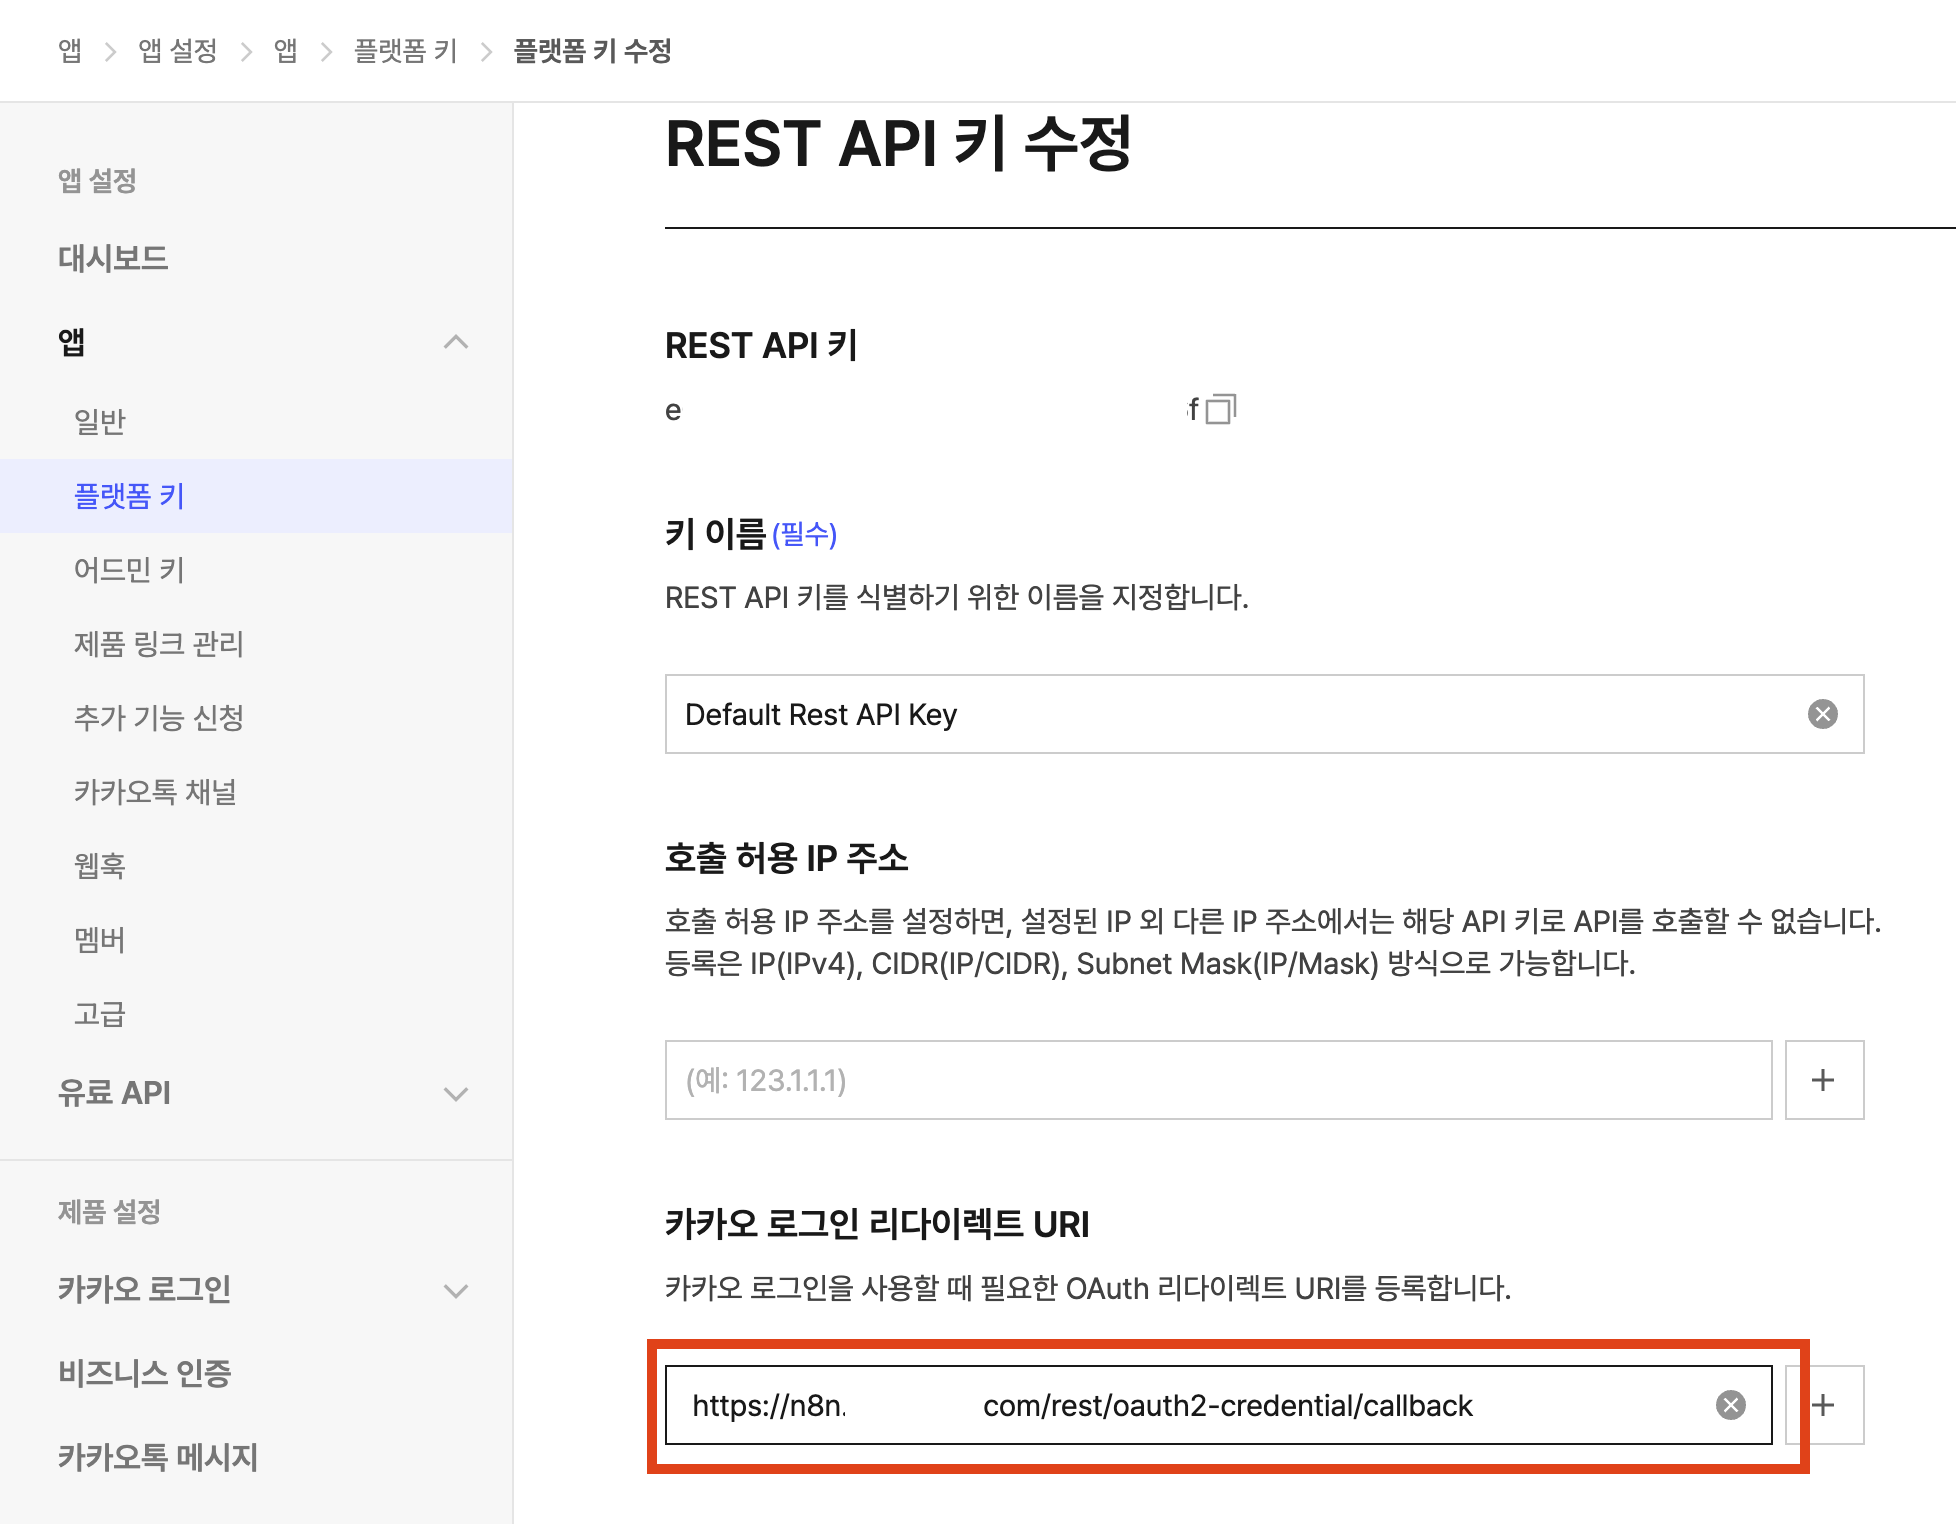Clear the redirect URI field
Viewport: 1956px width, 1524px height.
(x=1730, y=1405)
